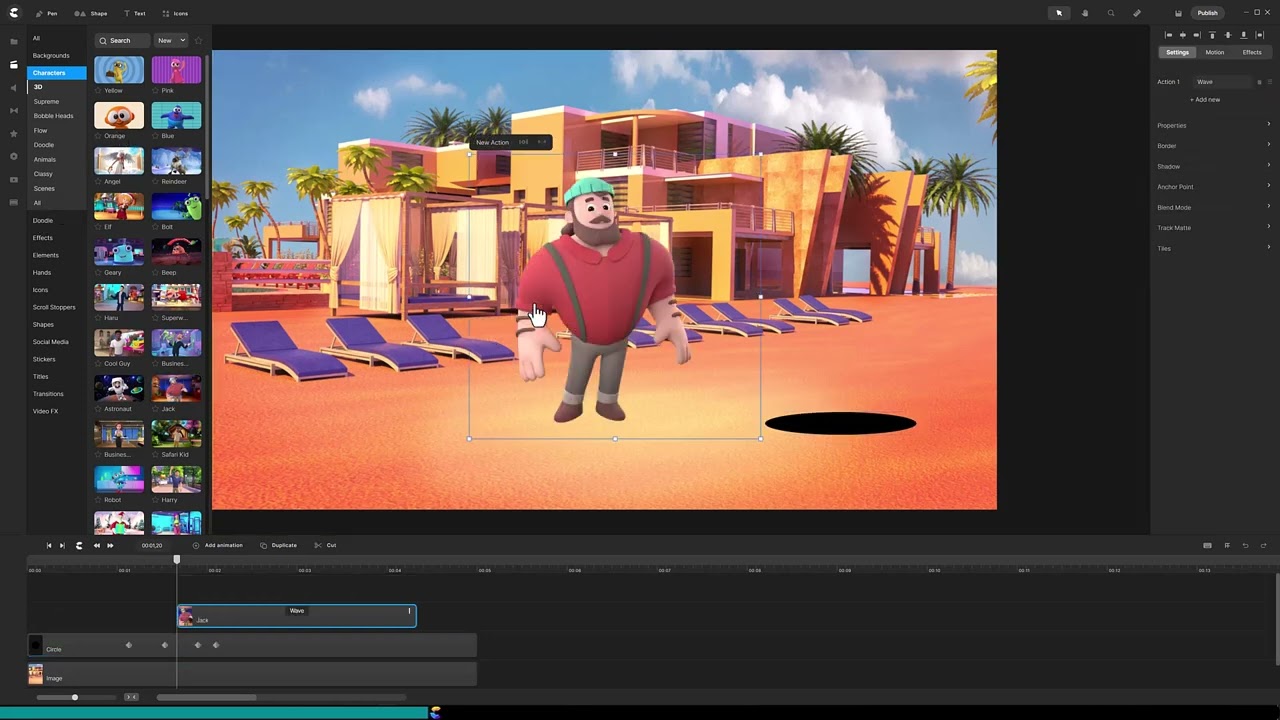Expand the Track Matte section
This screenshot has height=720, width=1280.
(x=1213, y=228)
